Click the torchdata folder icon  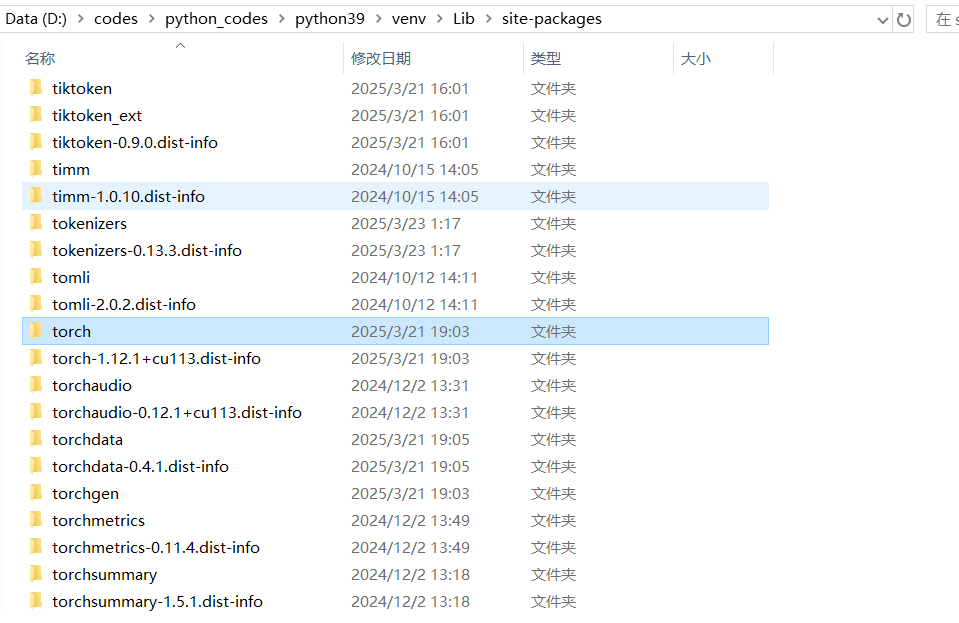point(36,439)
